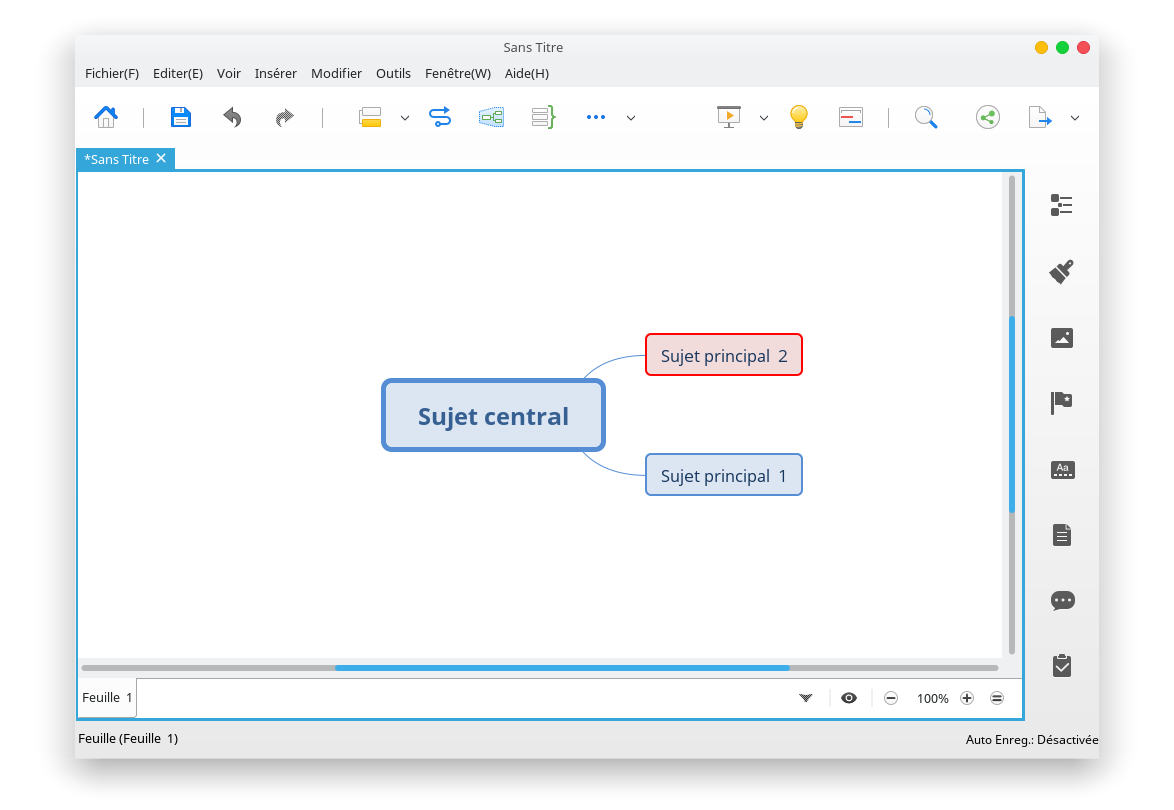Expand the export dropdown arrow
The image size is (1174, 810).
(x=1075, y=118)
